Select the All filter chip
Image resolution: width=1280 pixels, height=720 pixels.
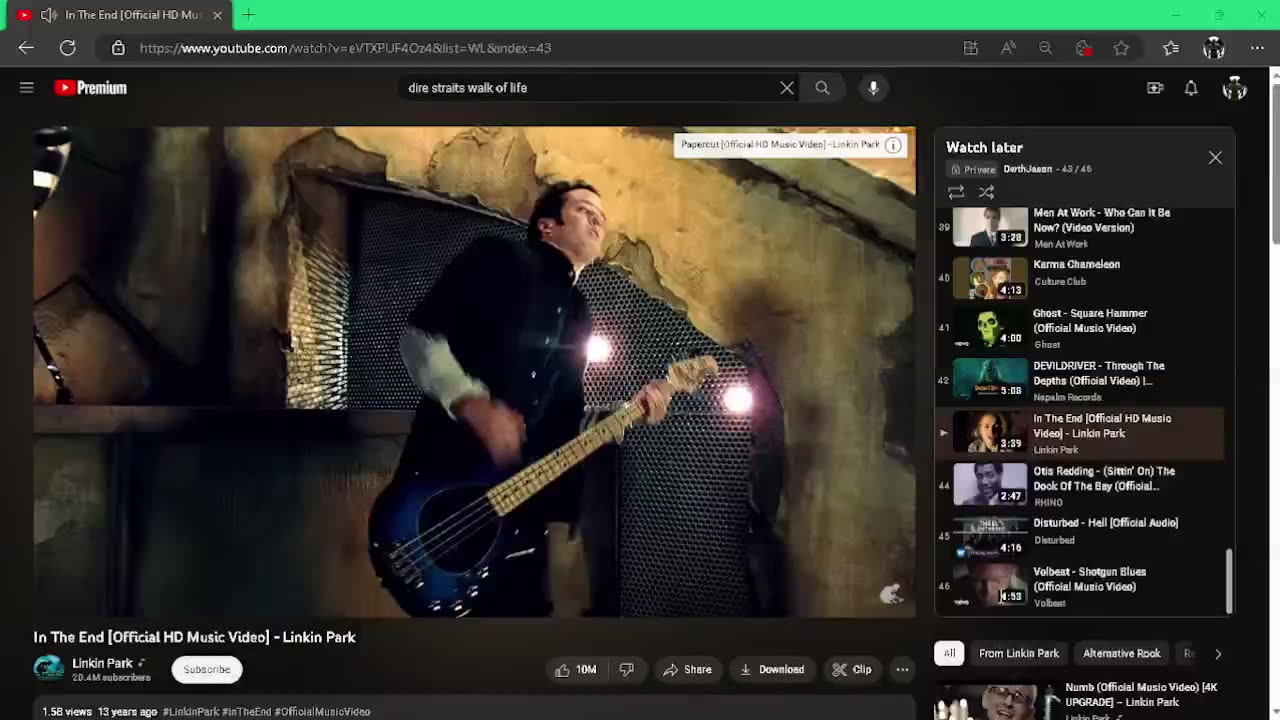[949, 653]
